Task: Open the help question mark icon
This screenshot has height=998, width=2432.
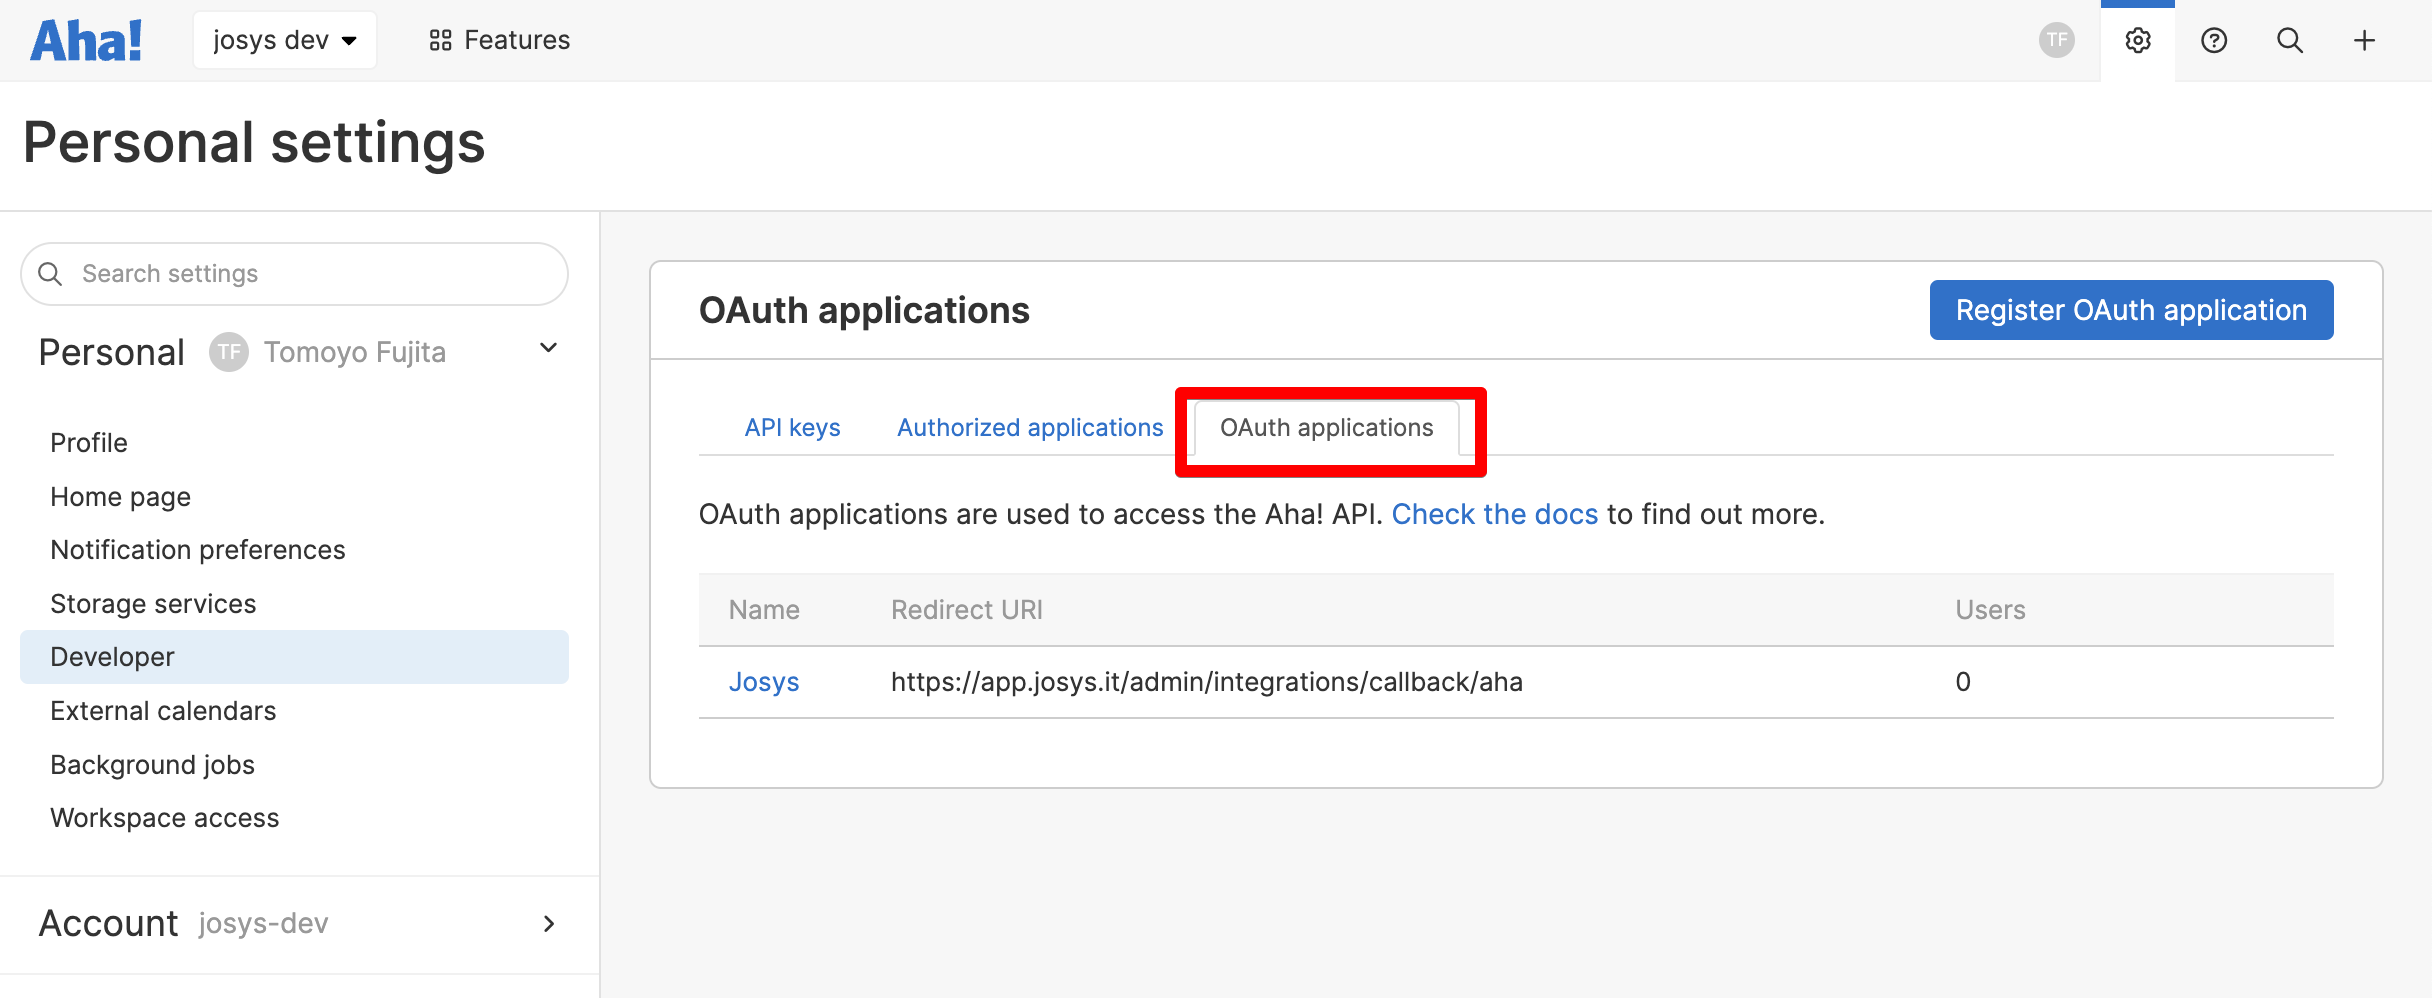Action: pos(2213,41)
